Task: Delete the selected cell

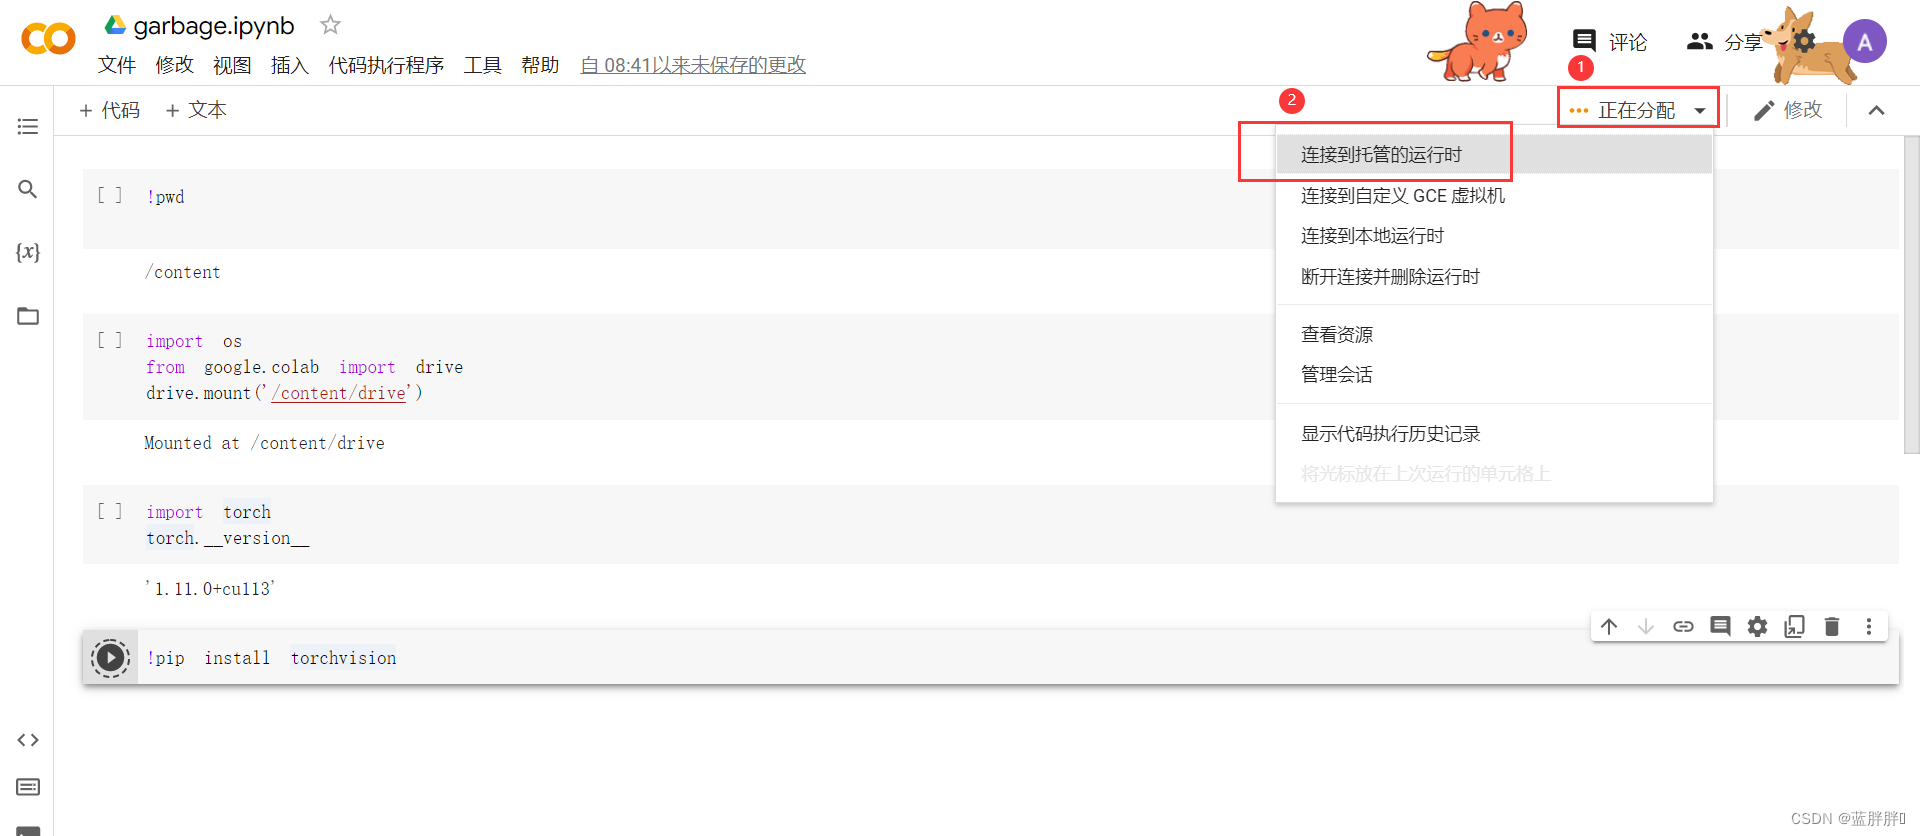Action: (x=1832, y=626)
